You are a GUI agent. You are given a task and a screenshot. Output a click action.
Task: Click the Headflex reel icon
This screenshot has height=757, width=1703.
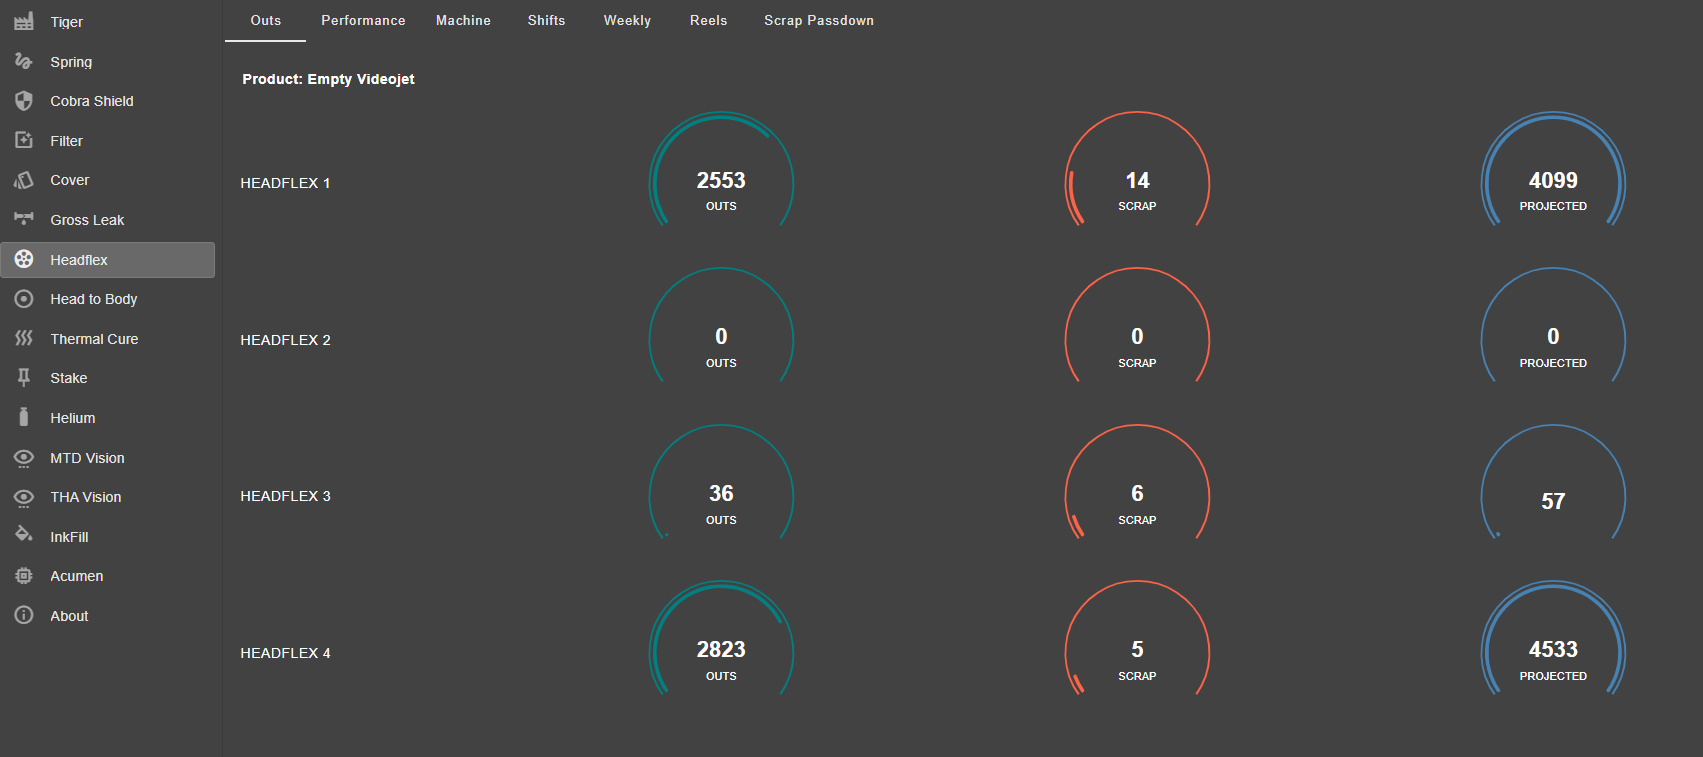click(x=24, y=259)
